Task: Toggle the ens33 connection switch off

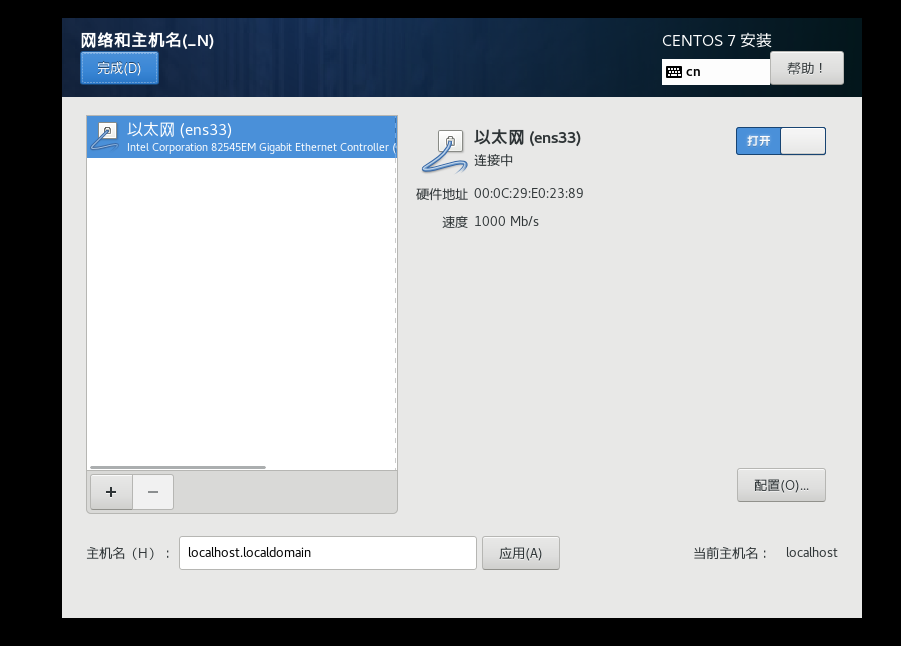Action: click(x=780, y=141)
